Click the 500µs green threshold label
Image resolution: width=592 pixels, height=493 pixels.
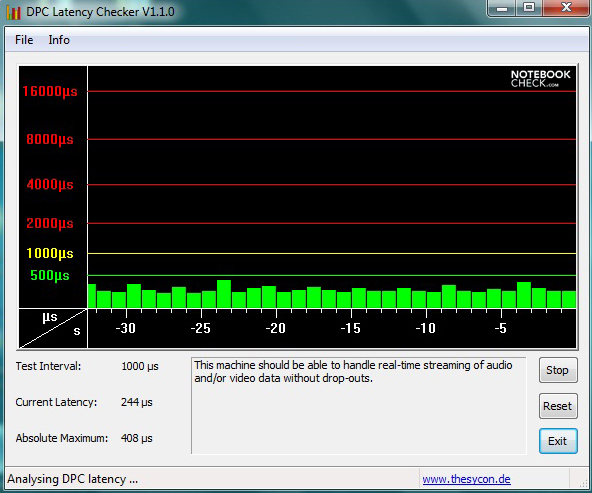[x=50, y=276]
